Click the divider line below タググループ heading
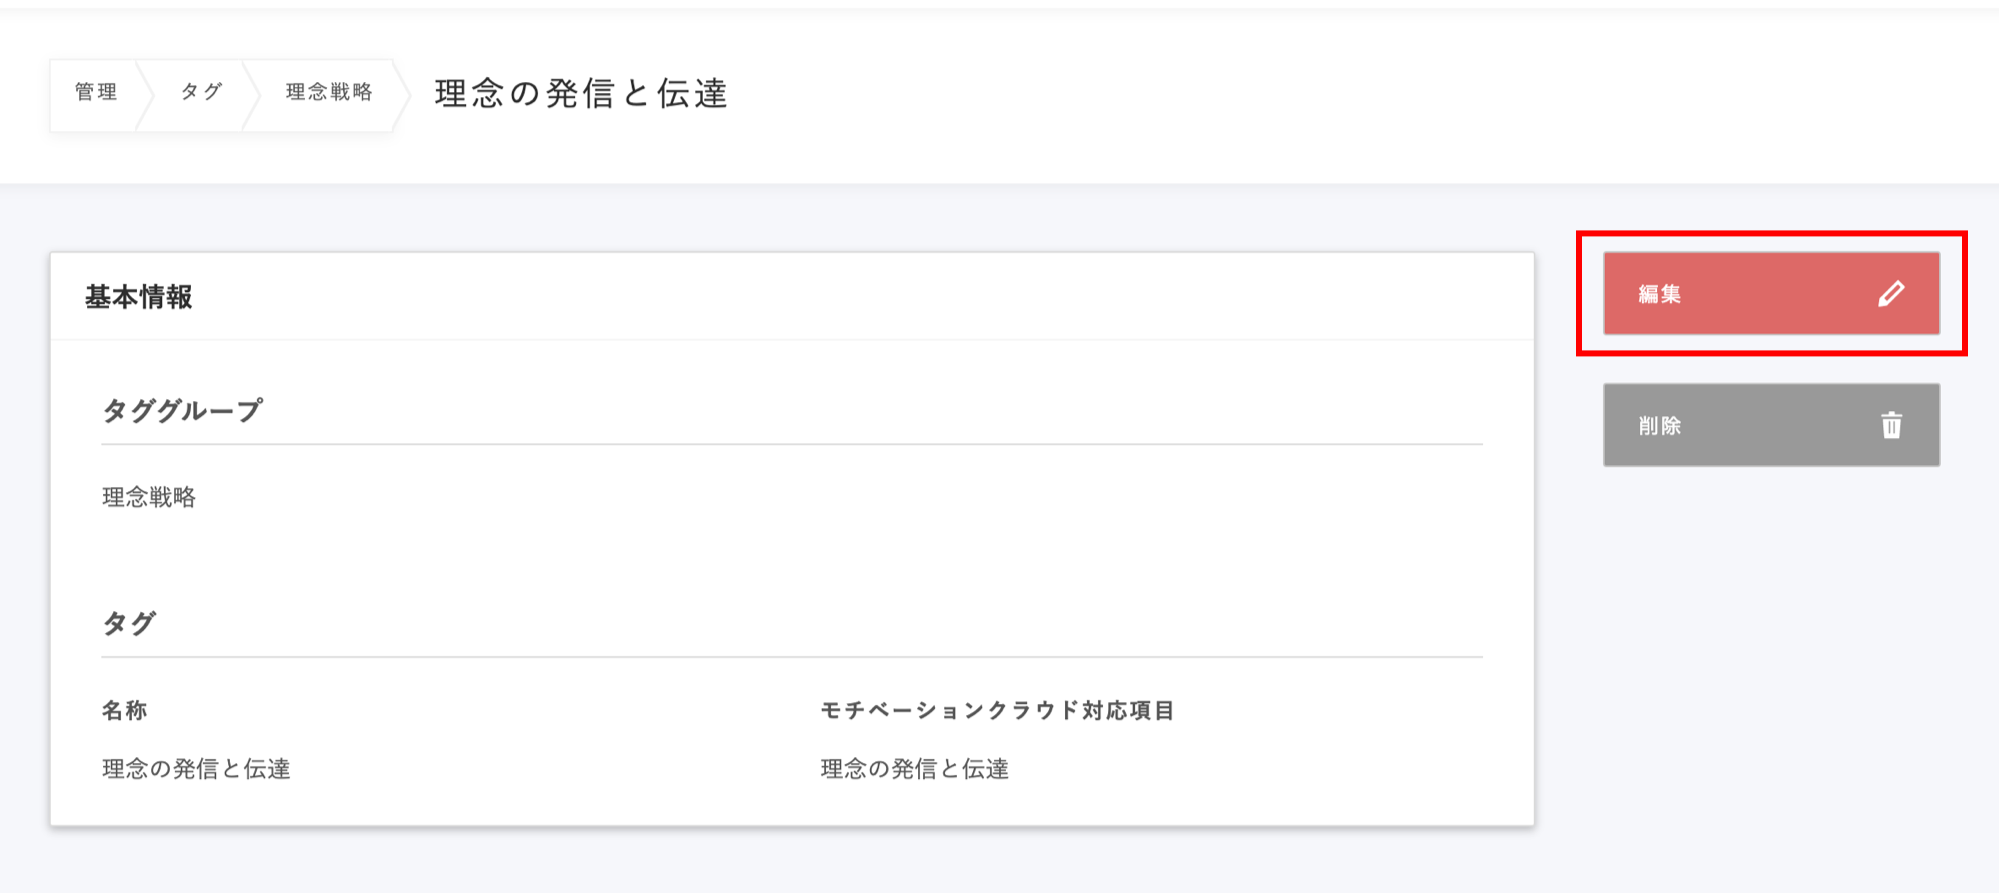 pyautogui.click(x=791, y=444)
